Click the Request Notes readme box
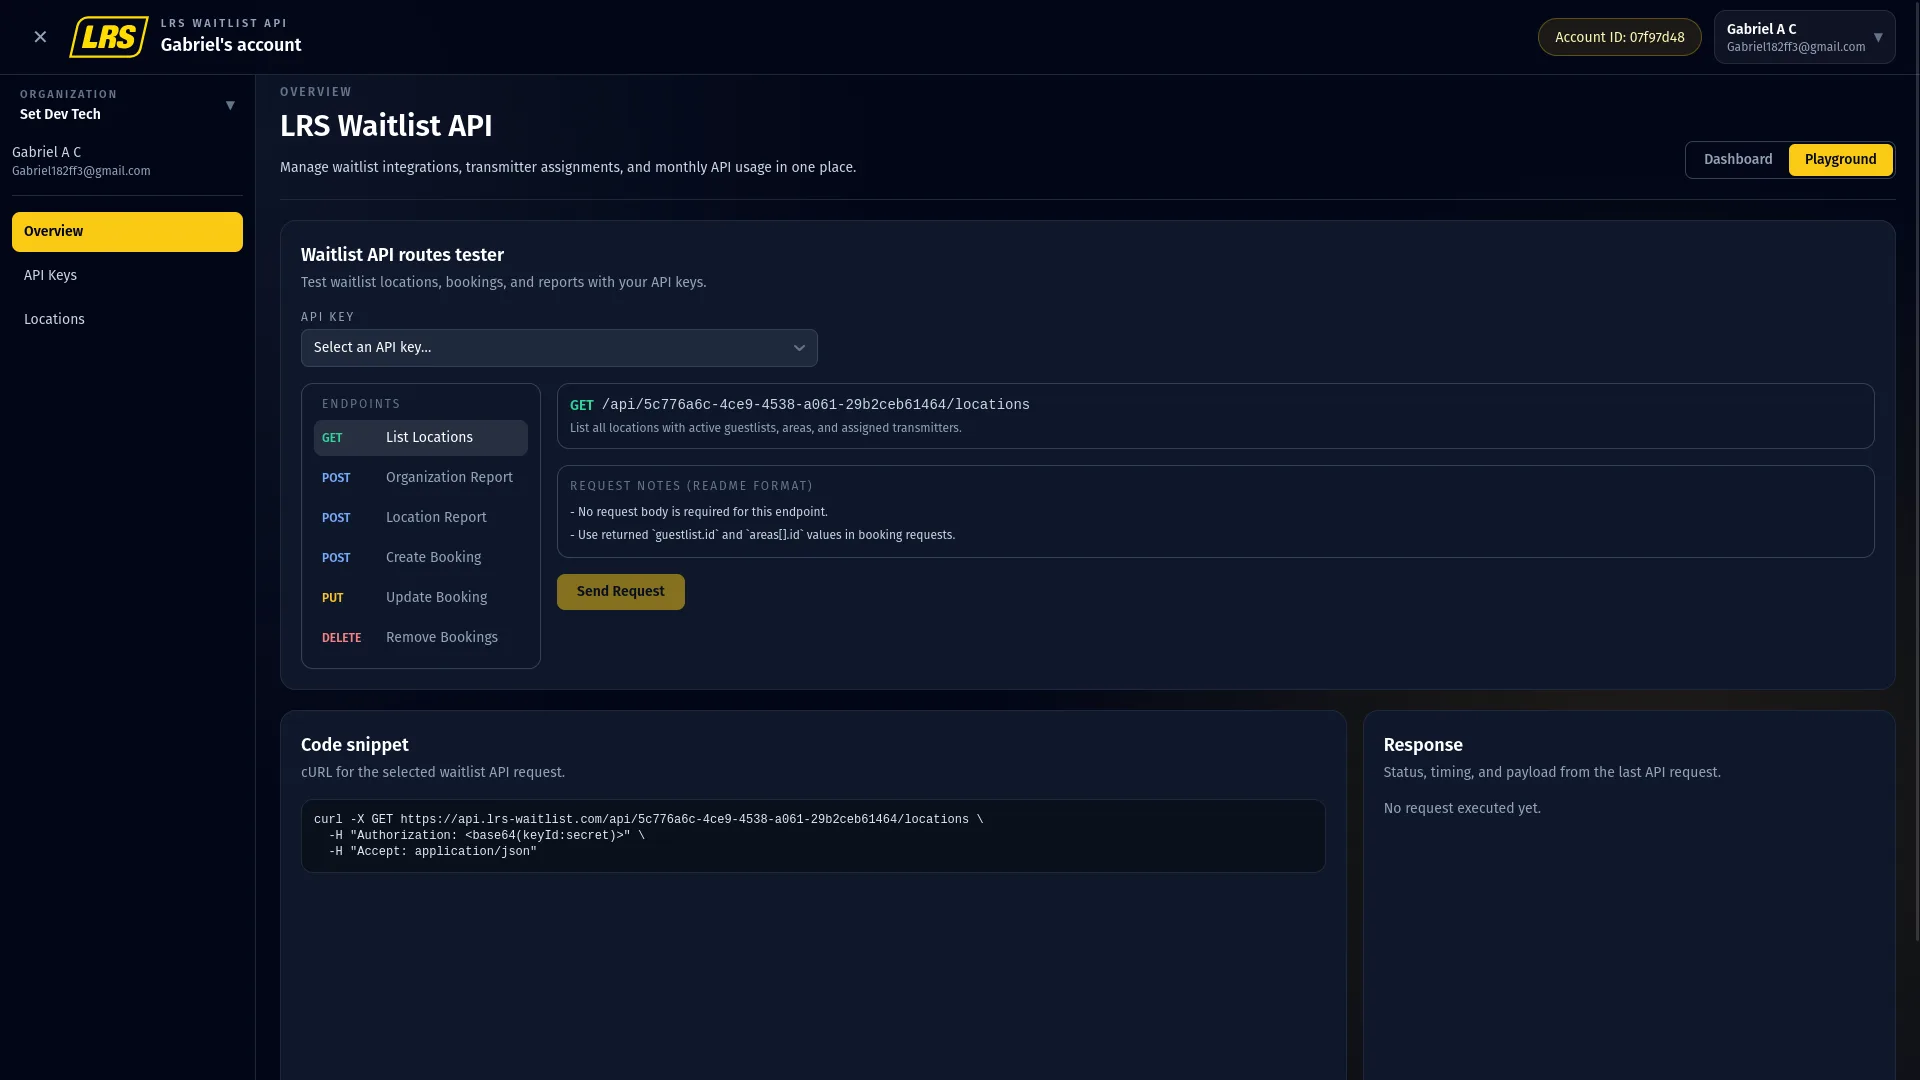The image size is (1920, 1080). [1215, 511]
